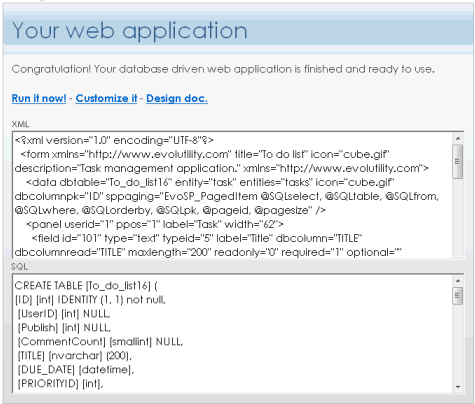Click inside the SQL text area
Image resolution: width=475 pixels, height=404 pixels.
point(233,333)
